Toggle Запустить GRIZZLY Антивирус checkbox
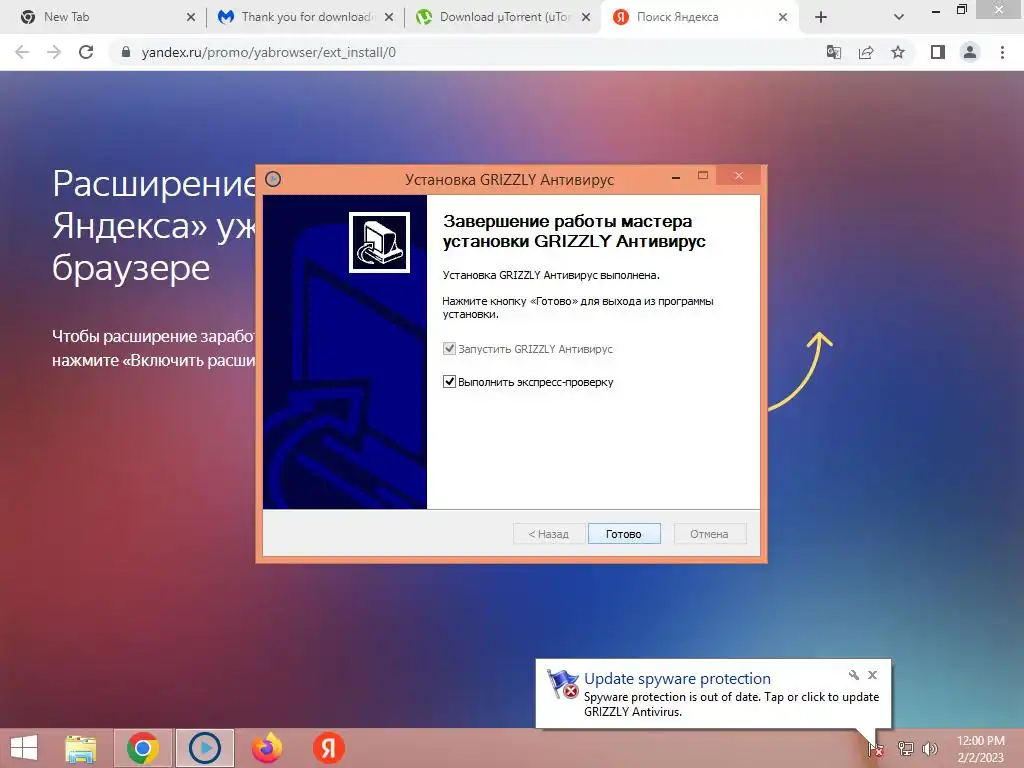 (449, 349)
